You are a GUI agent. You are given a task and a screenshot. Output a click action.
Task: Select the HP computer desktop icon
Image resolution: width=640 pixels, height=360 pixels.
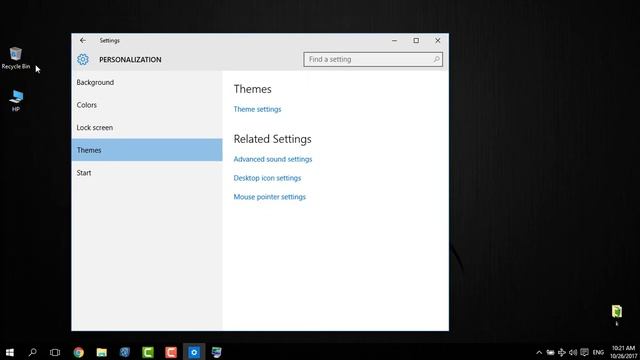16,100
